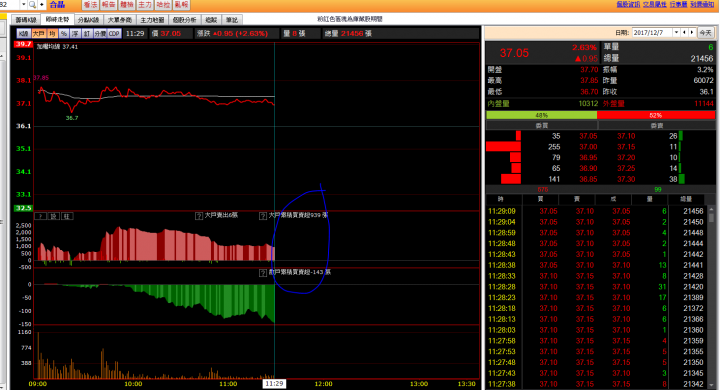Click the red 39.7 upper limit price label
Image resolution: width=720 pixels, height=390 pixels.
[x=23, y=44]
